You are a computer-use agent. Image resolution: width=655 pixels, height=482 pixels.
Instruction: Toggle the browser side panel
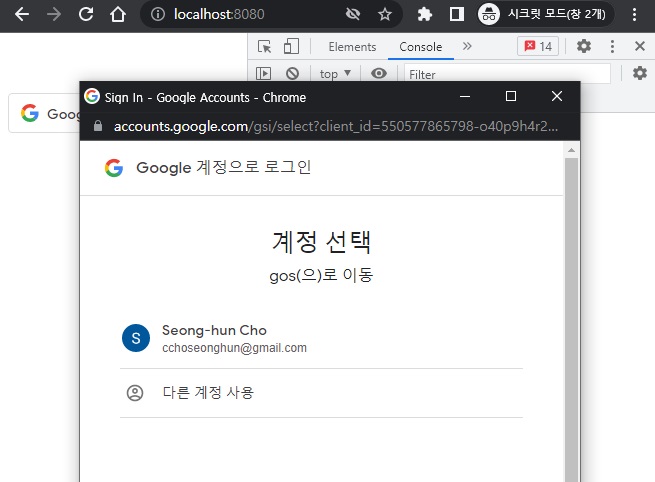tap(457, 14)
